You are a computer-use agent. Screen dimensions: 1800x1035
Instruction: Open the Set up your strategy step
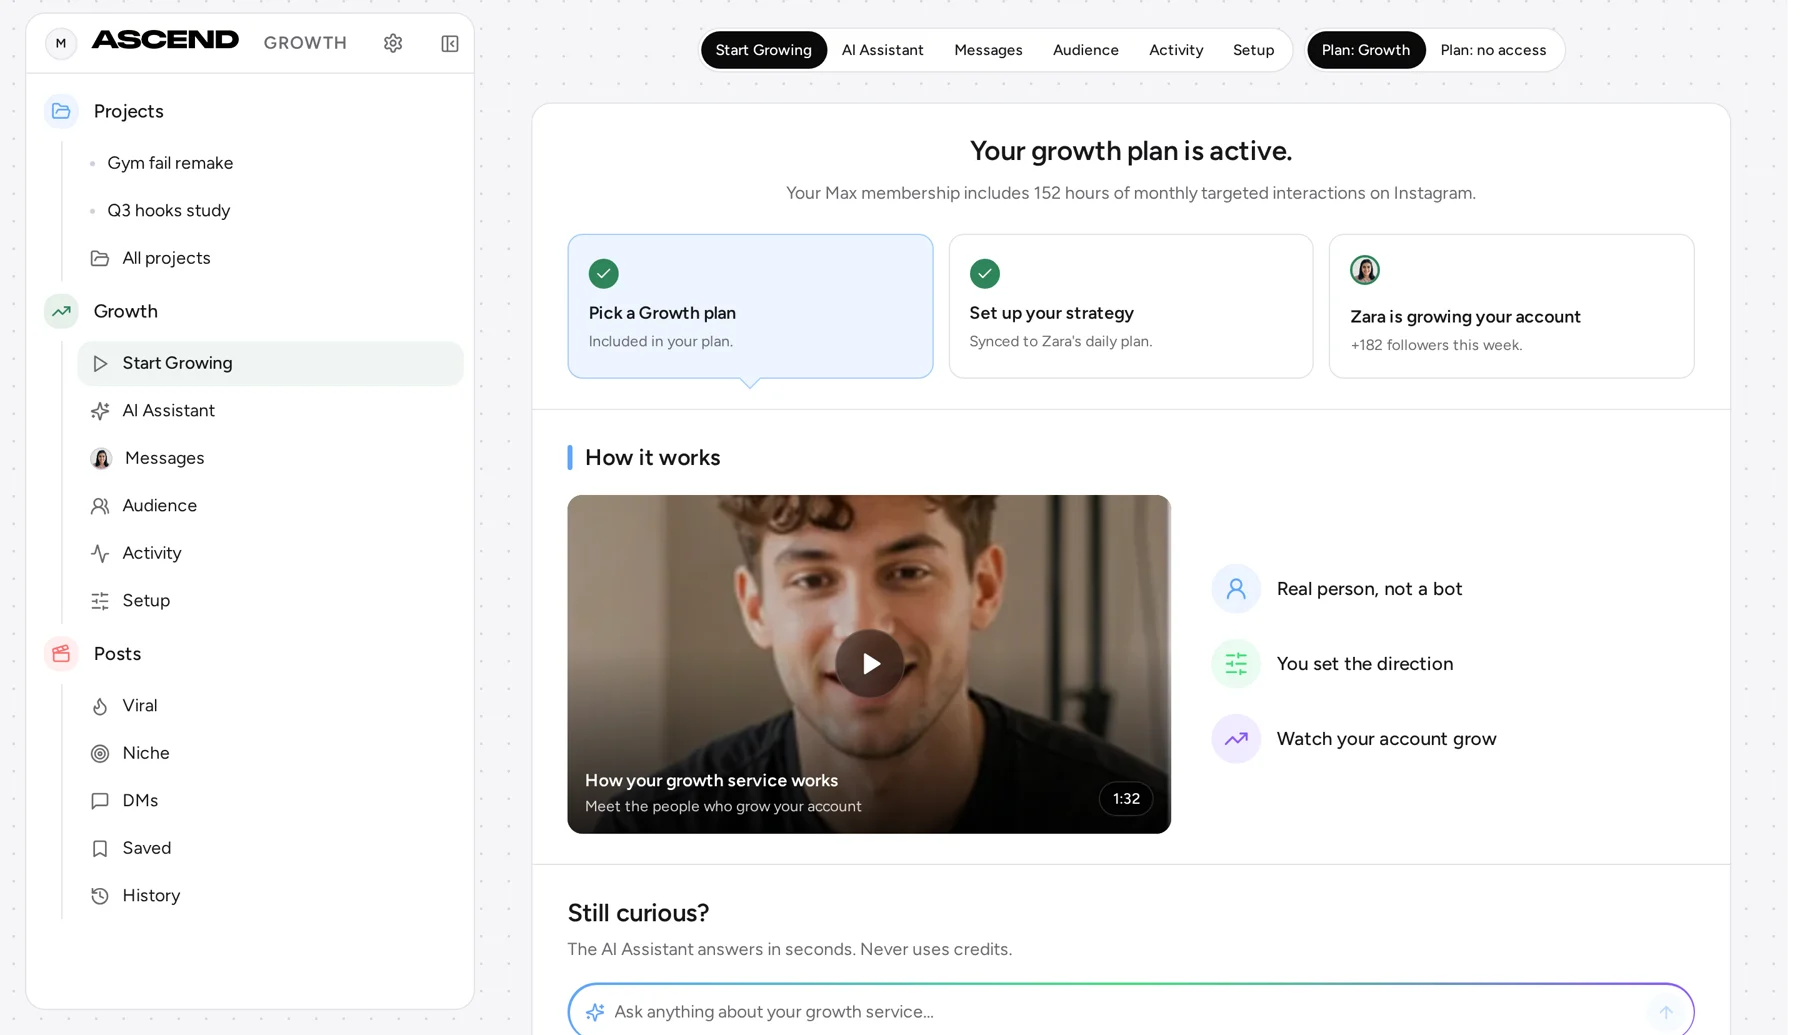pos(1130,306)
